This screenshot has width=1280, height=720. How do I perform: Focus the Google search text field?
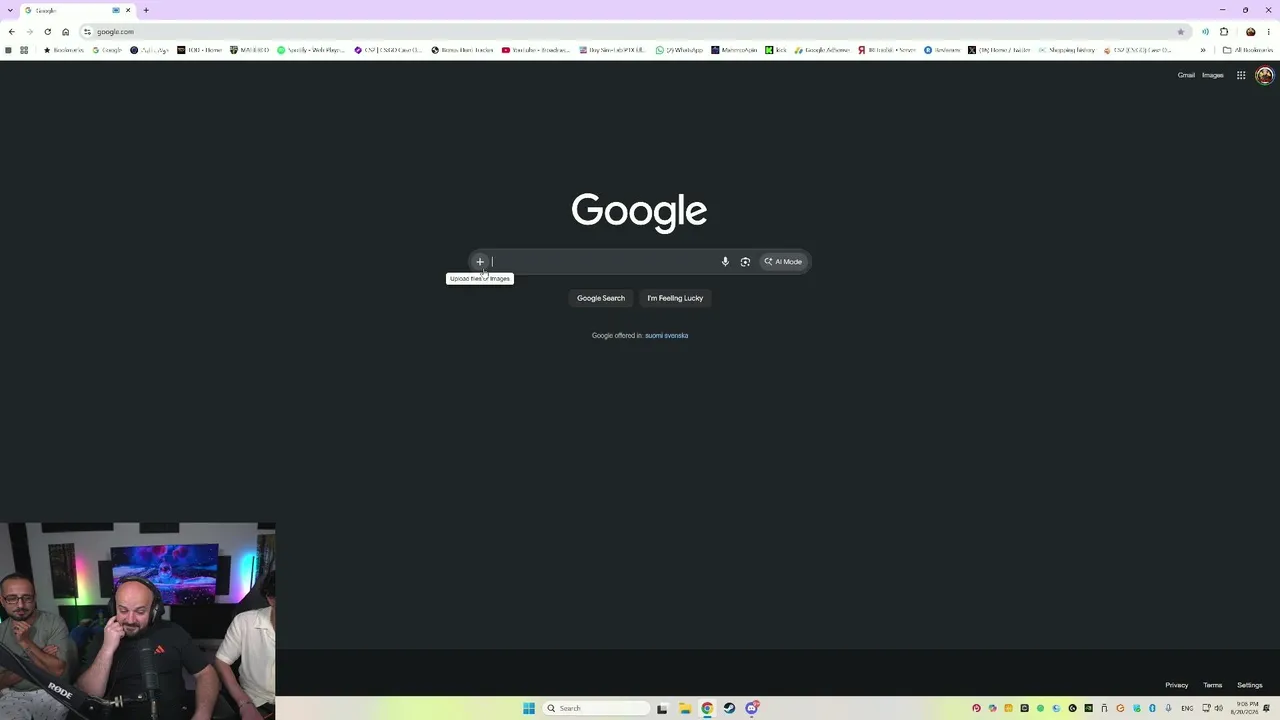(x=603, y=262)
